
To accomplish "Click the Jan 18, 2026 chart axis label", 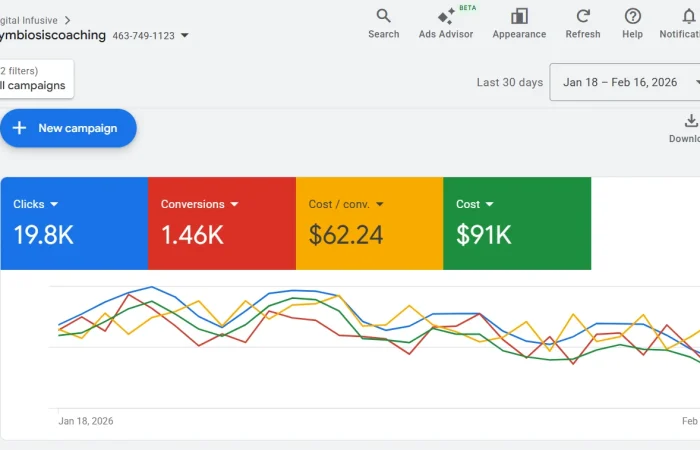I will coord(85,421).
